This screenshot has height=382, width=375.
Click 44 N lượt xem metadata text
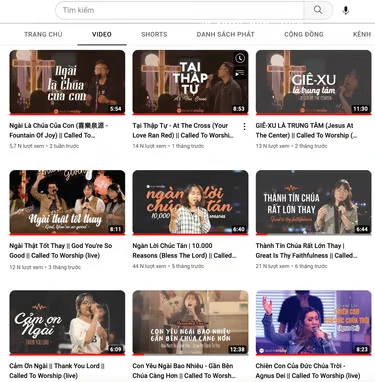pyautogui.click(x=149, y=266)
